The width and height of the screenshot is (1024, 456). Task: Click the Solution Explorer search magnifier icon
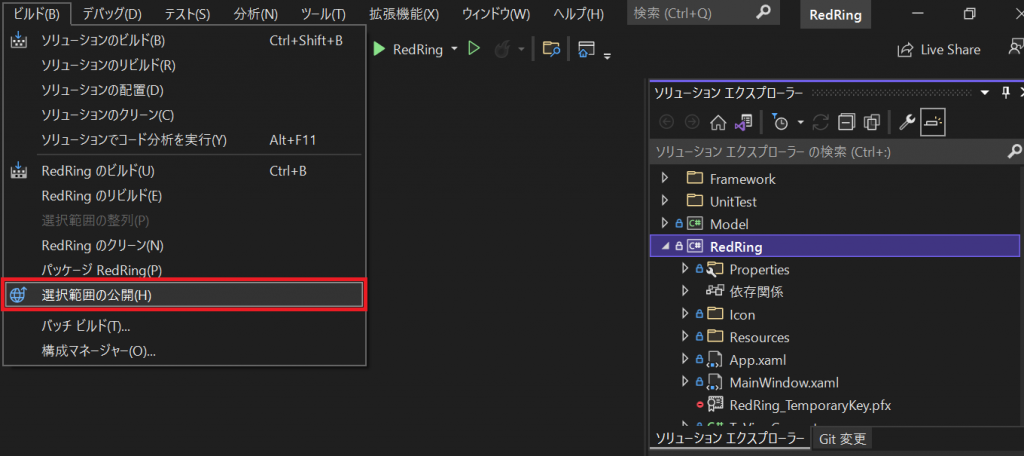(x=1014, y=152)
